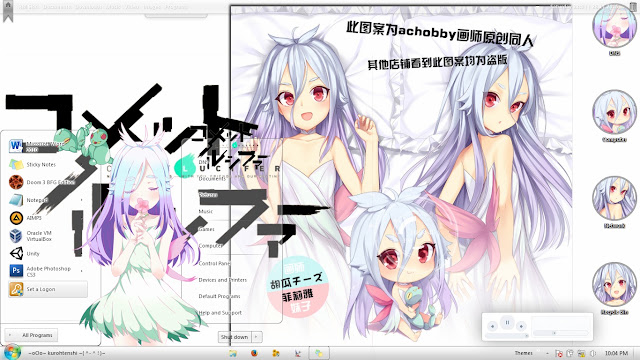Click the kurohtenshi taskbar toolbar text
640x360 pixels.
point(67,353)
